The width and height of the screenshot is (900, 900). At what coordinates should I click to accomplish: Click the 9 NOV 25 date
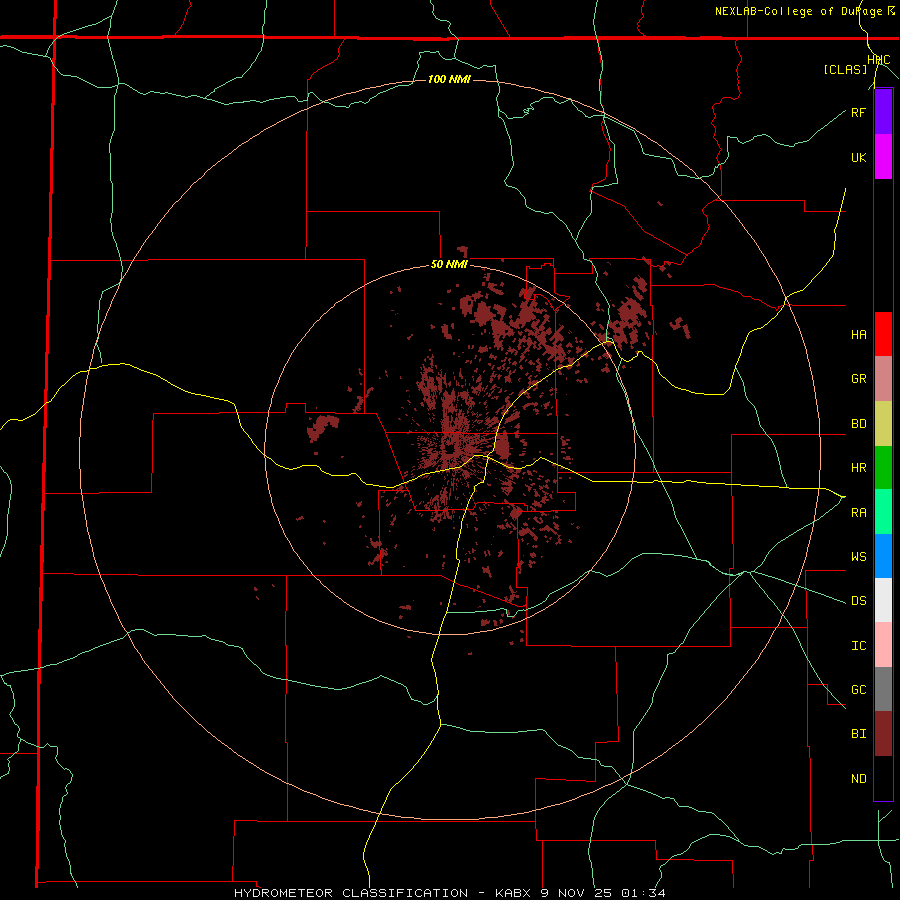[x=576, y=893]
